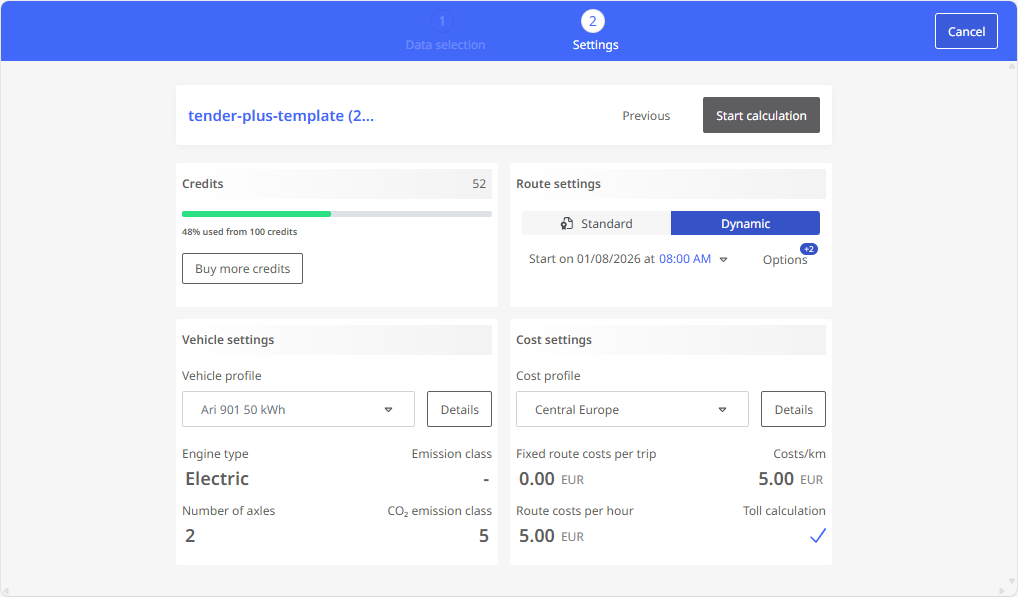Click the Toll calculation checkmark icon

(817, 536)
